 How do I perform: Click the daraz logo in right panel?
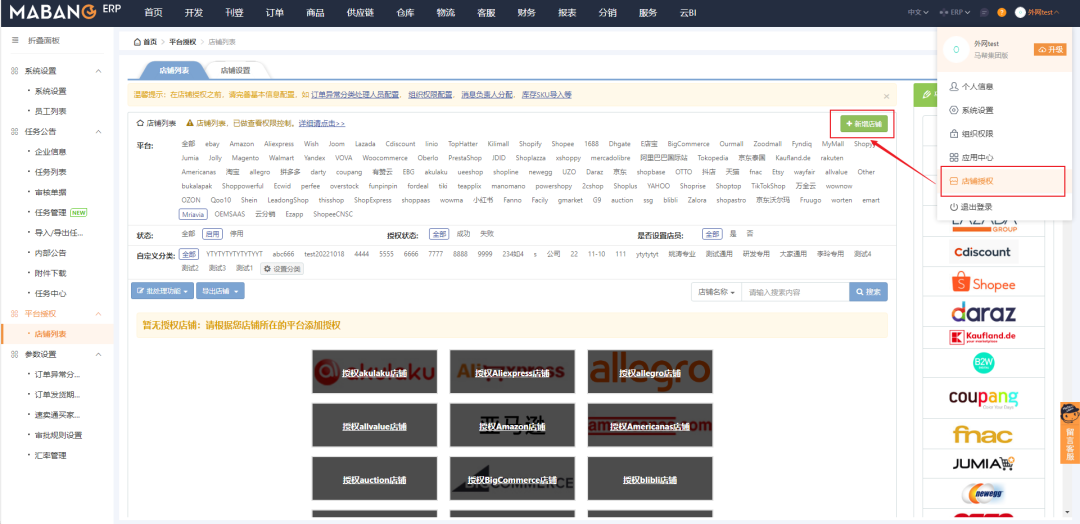pyautogui.click(x=982, y=311)
